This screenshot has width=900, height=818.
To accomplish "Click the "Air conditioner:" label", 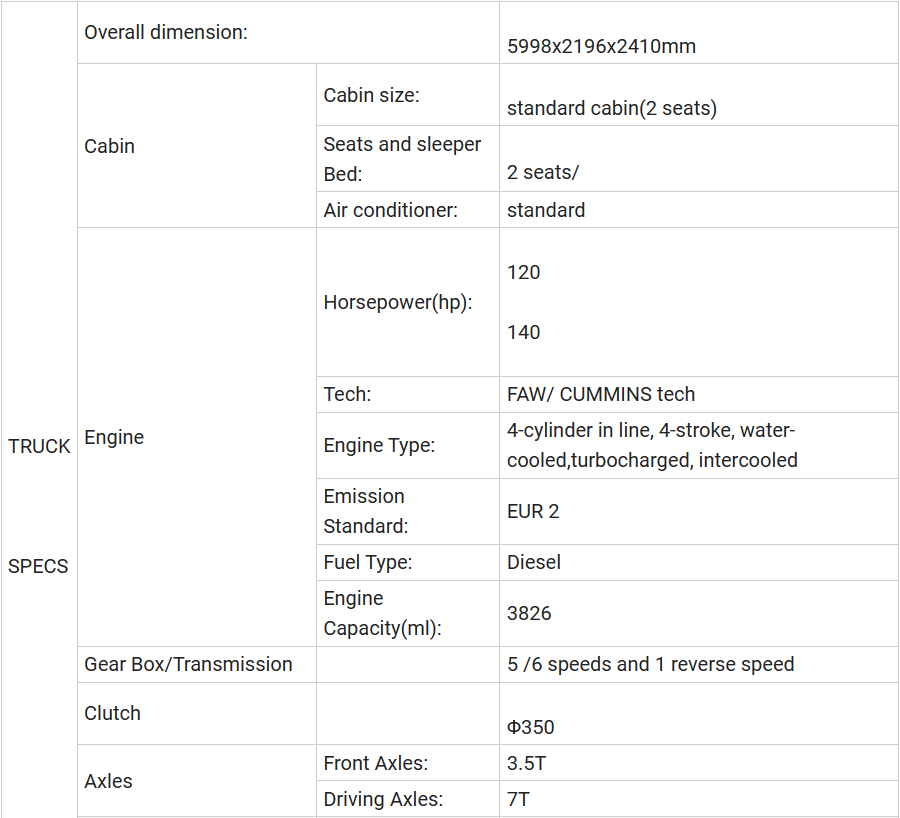I will pyautogui.click(x=390, y=210).
